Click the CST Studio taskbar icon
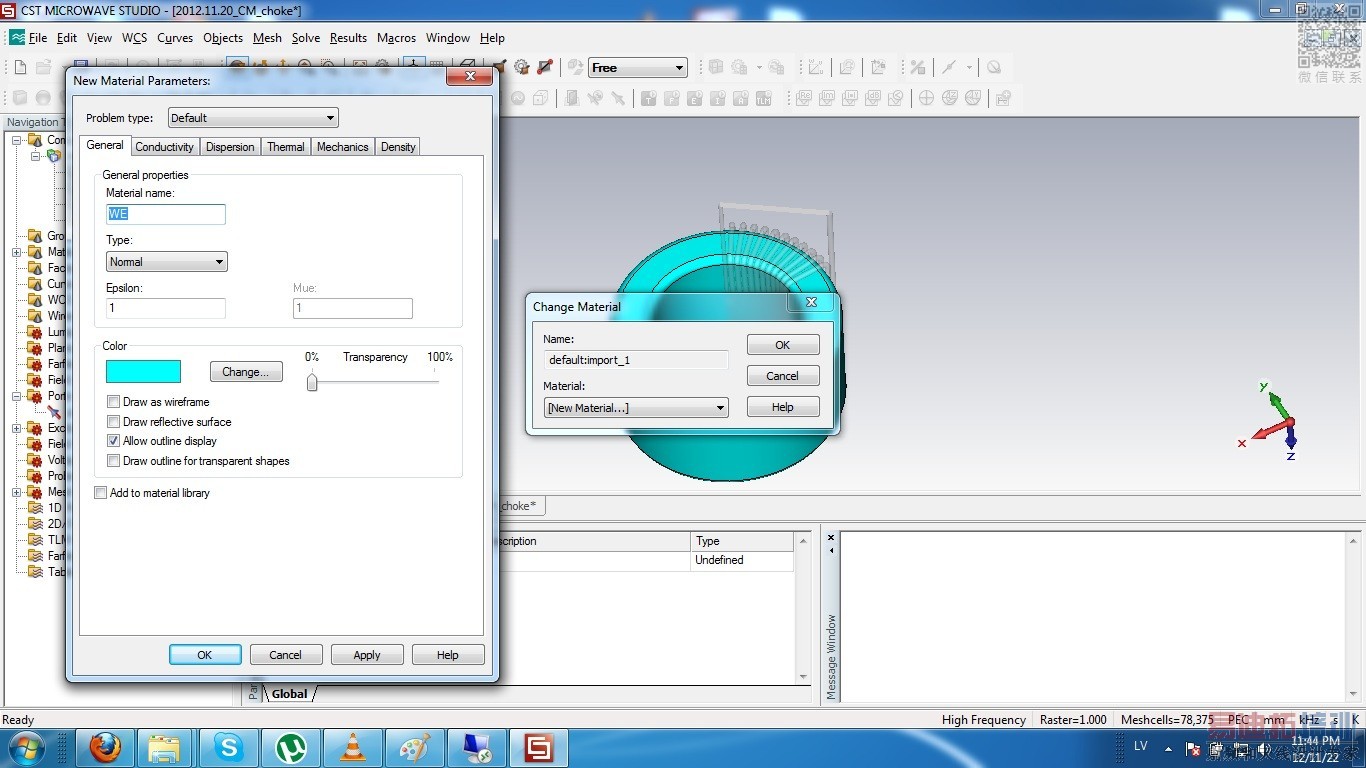Image resolution: width=1366 pixels, height=768 pixels. (539, 747)
